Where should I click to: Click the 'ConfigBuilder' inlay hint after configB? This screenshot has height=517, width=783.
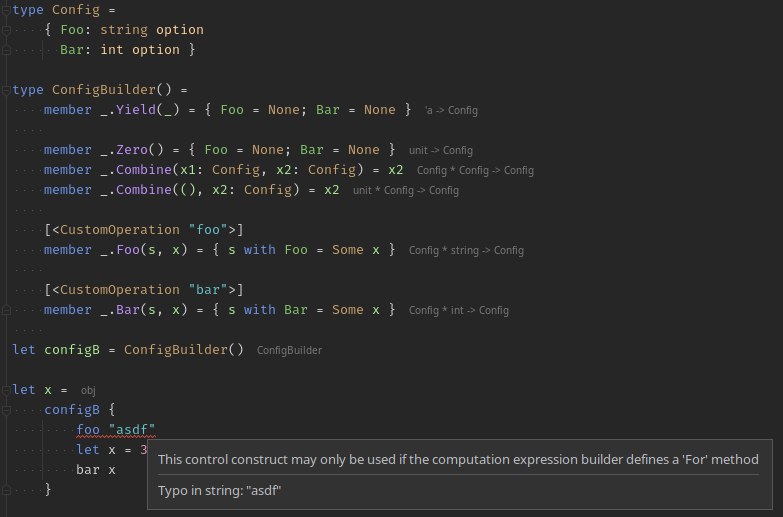pos(289,350)
